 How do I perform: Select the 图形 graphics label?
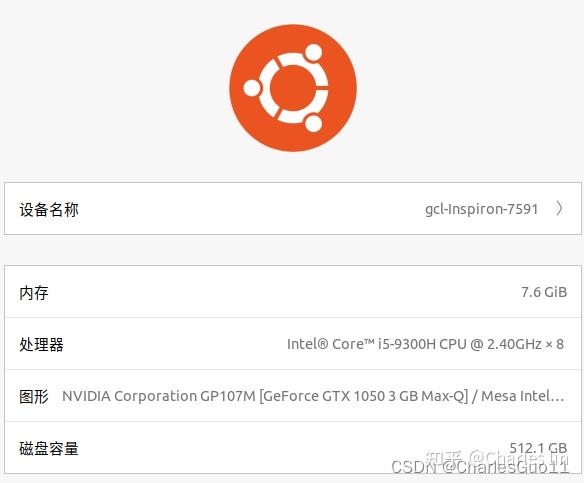(34, 396)
